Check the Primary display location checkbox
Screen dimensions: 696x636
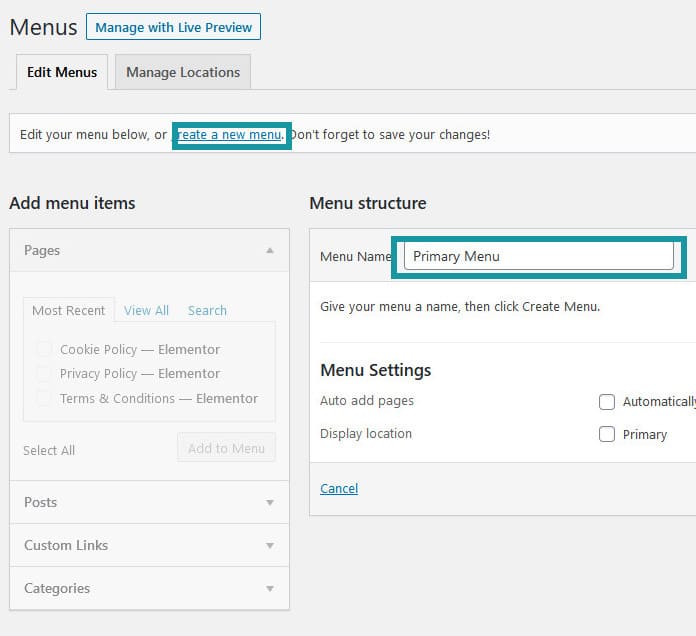point(606,434)
